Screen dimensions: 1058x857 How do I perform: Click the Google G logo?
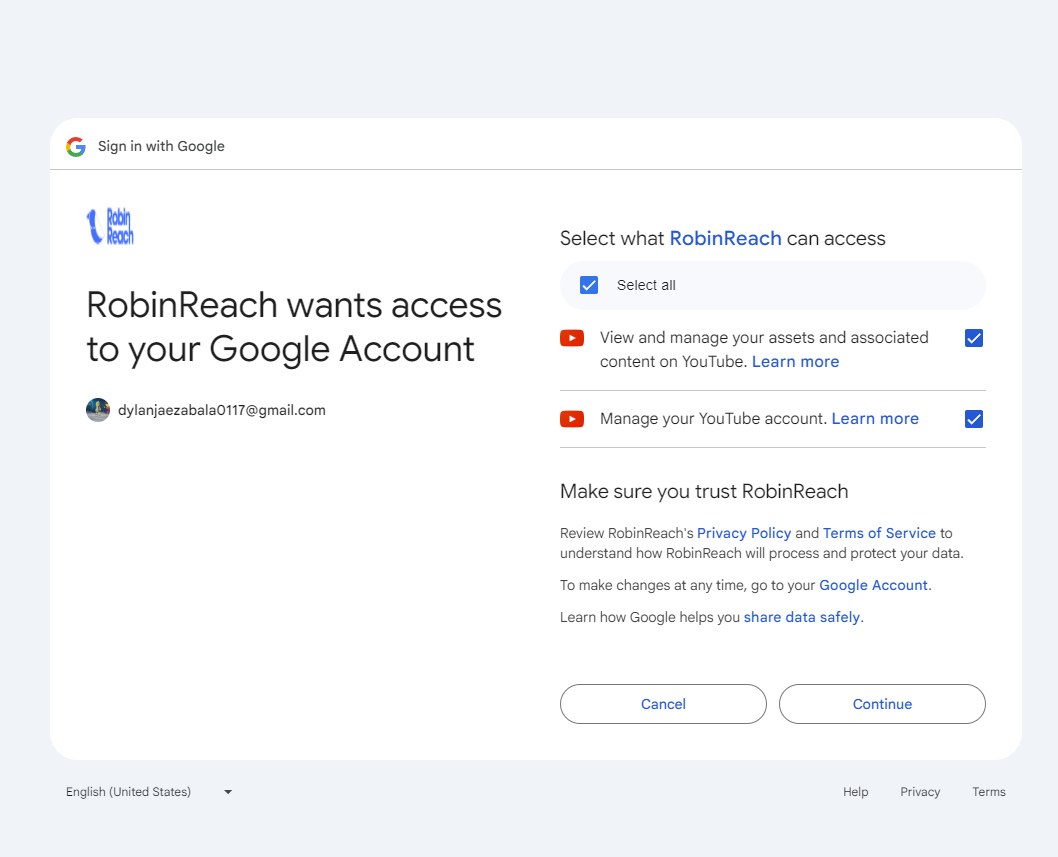[76, 146]
